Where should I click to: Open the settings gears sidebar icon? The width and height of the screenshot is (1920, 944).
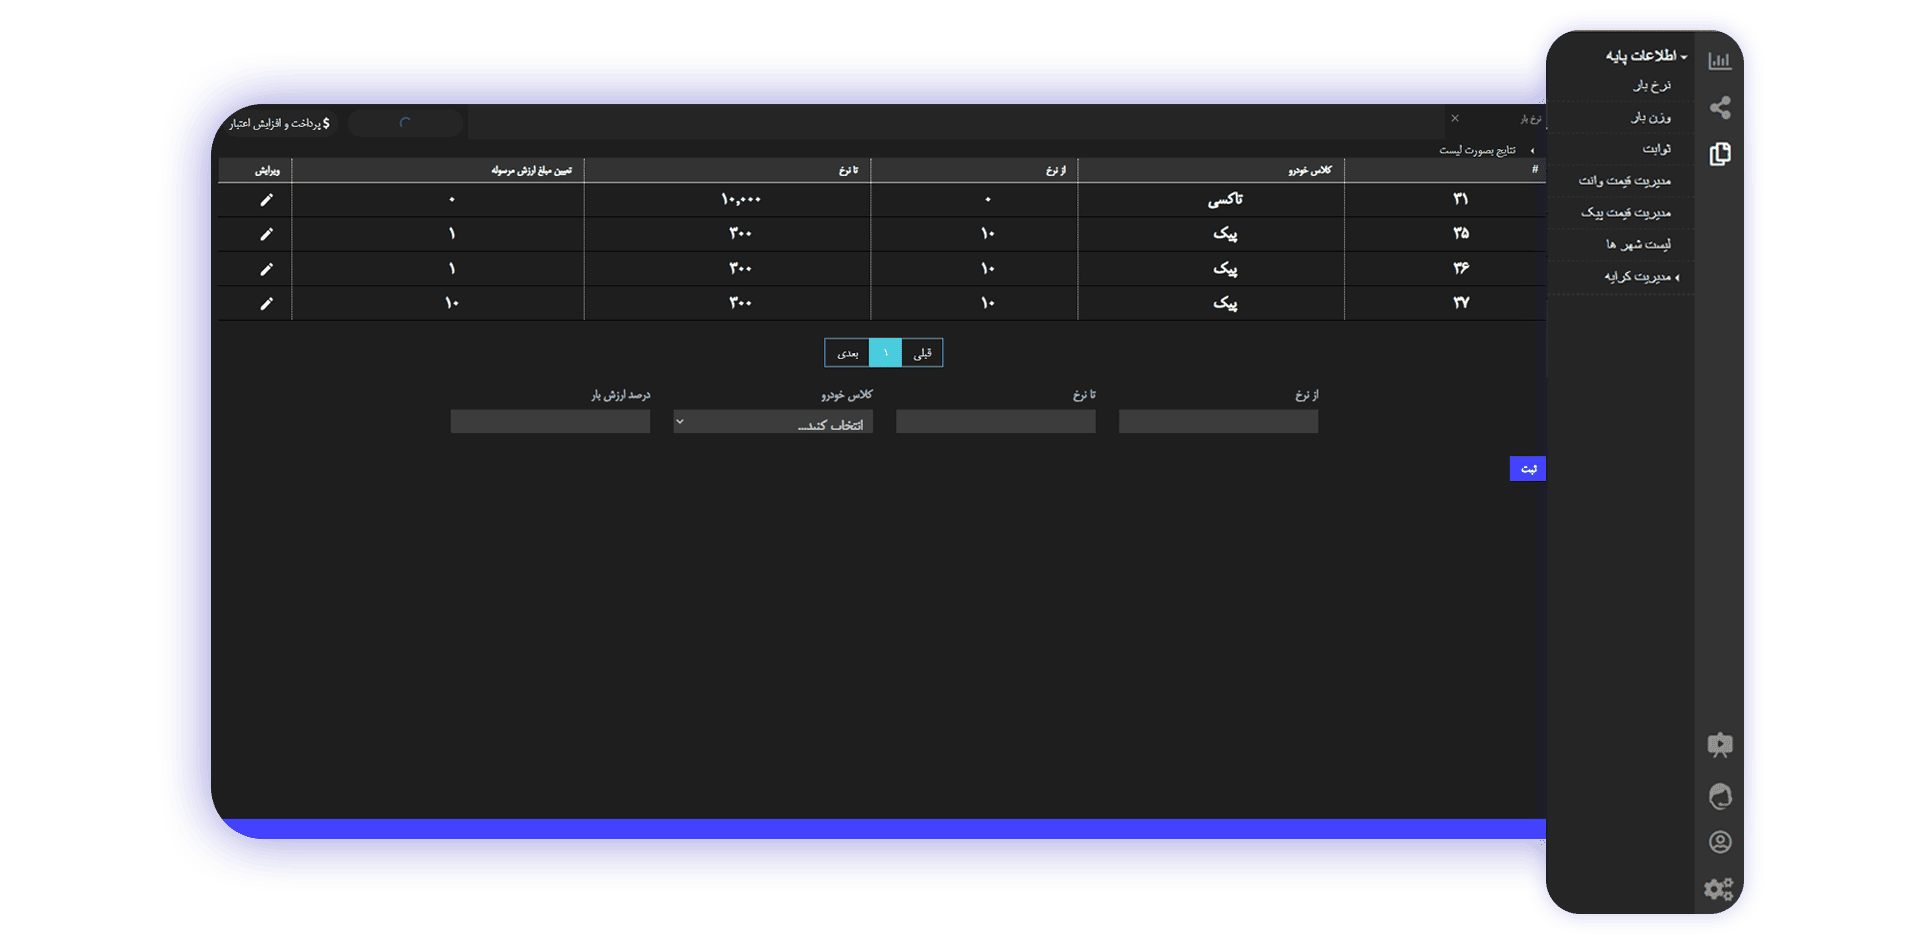[1718, 889]
